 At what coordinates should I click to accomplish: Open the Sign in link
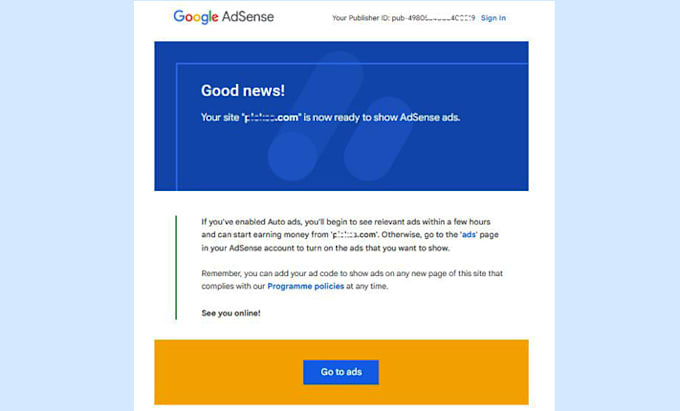coord(493,18)
